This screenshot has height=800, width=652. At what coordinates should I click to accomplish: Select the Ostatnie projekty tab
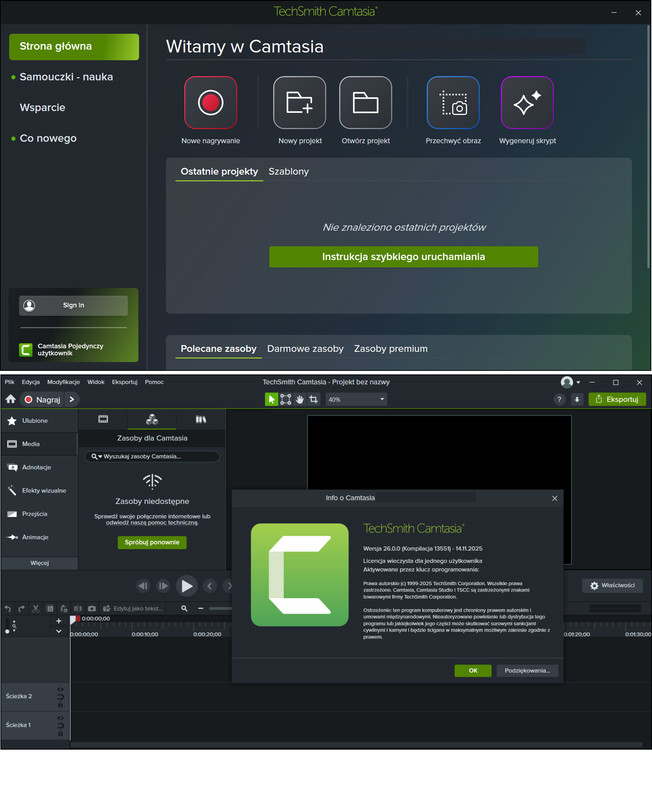[219, 171]
